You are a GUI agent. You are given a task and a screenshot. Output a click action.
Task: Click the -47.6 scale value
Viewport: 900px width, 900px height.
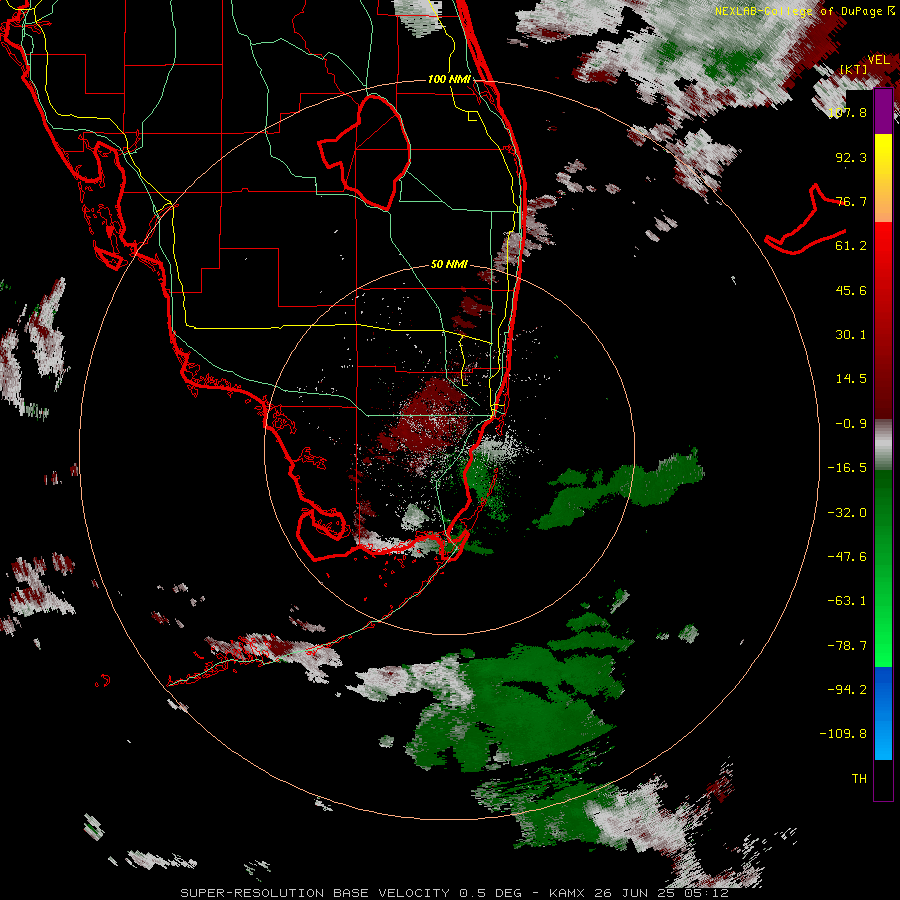[847, 557]
